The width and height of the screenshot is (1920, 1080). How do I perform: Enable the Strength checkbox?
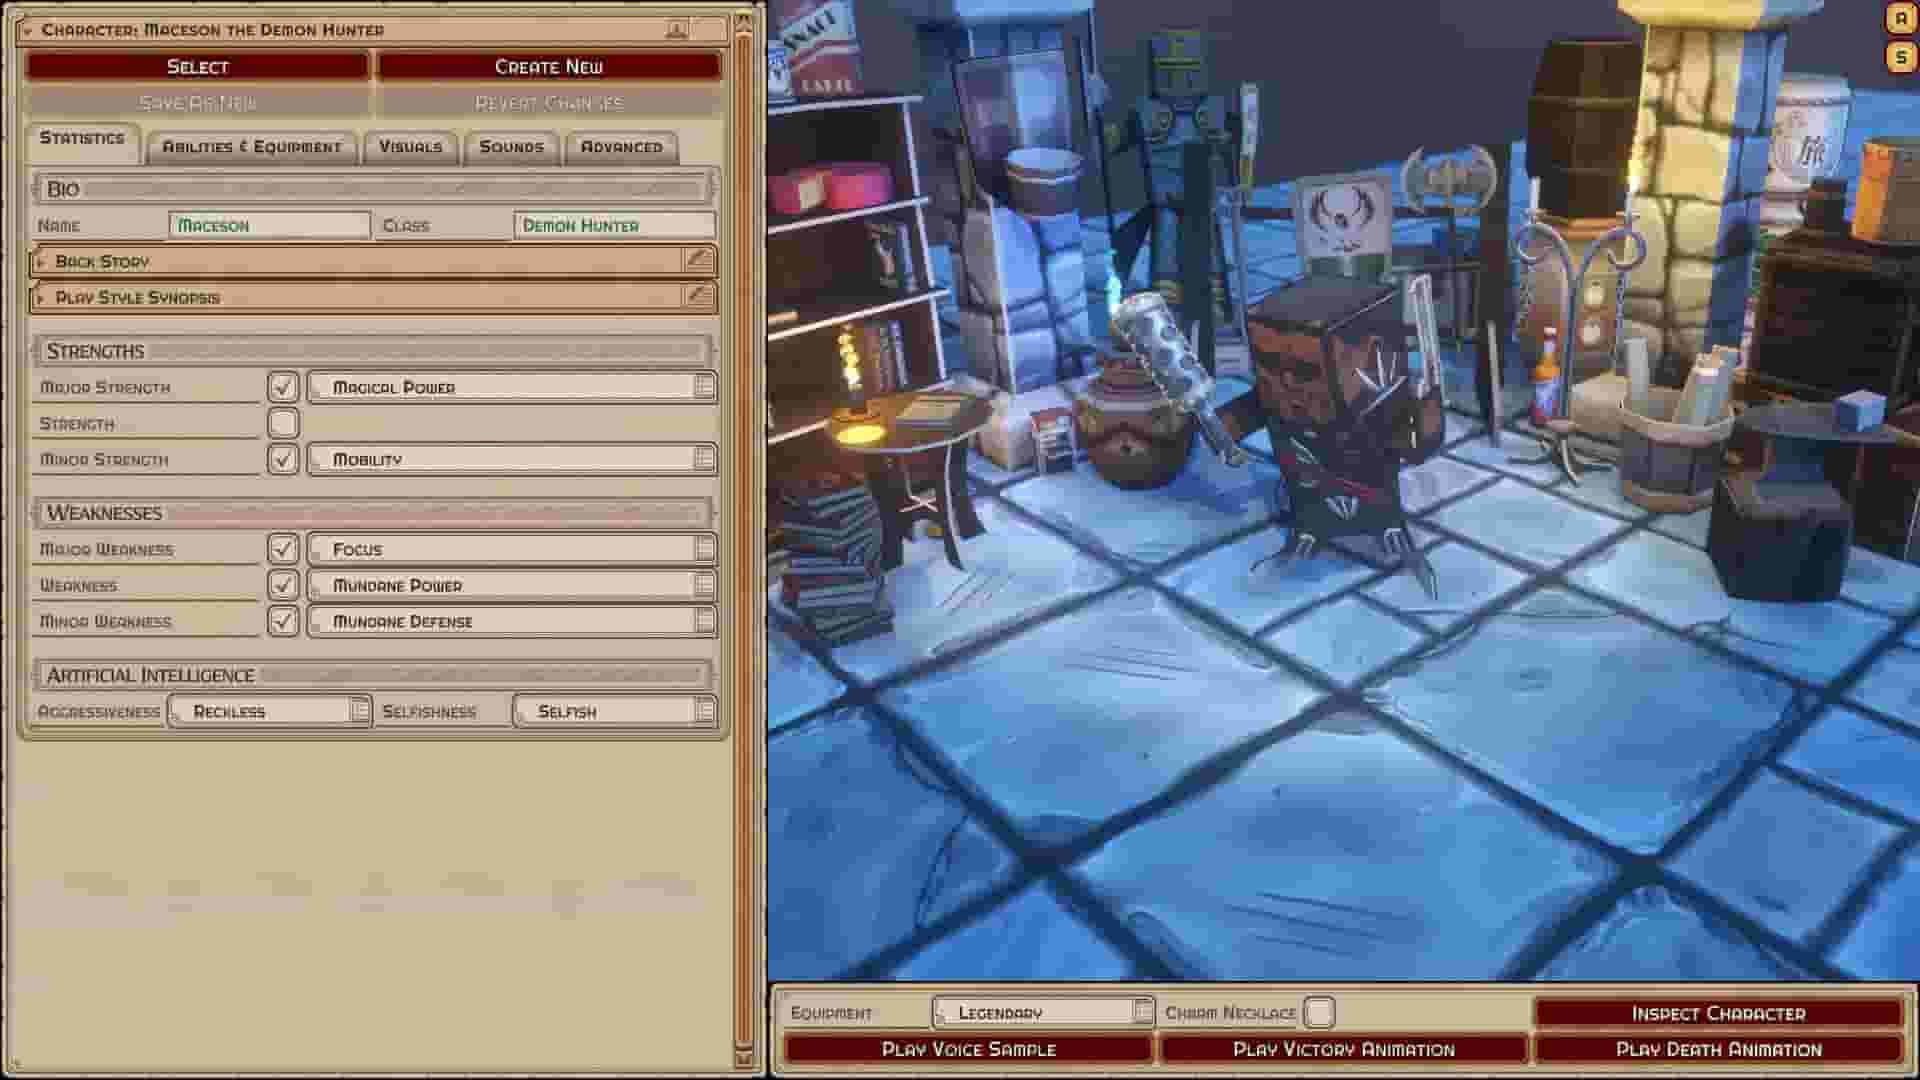click(284, 422)
